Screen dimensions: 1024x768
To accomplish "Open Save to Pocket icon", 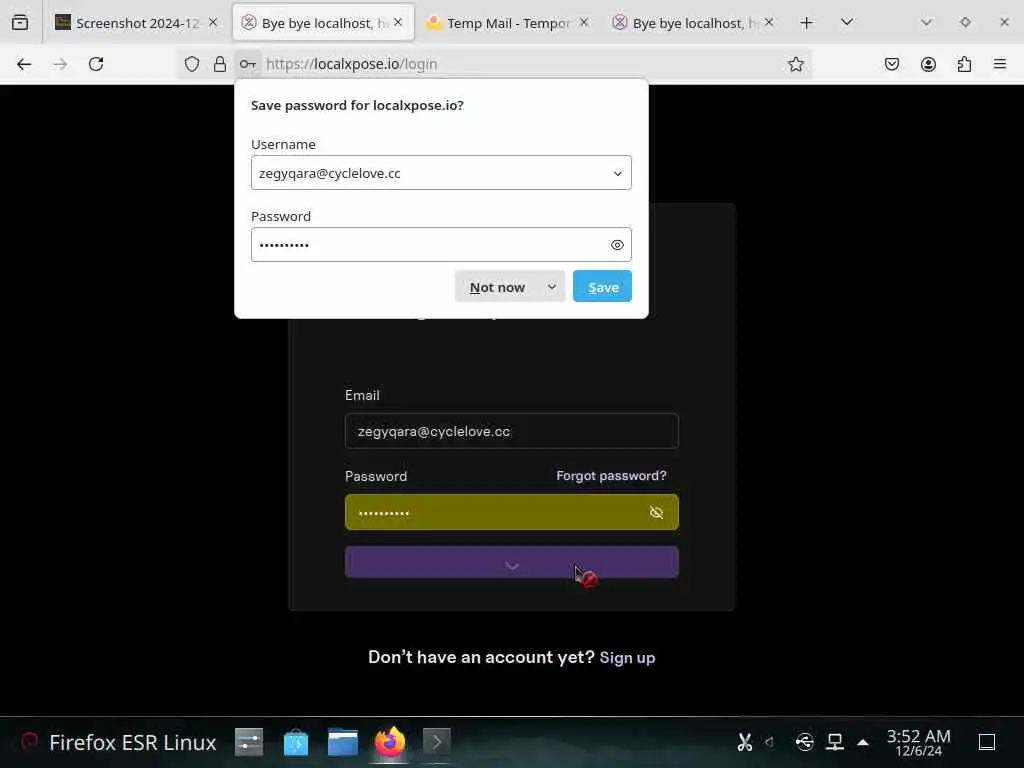I will pyautogui.click(x=892, y=64).
